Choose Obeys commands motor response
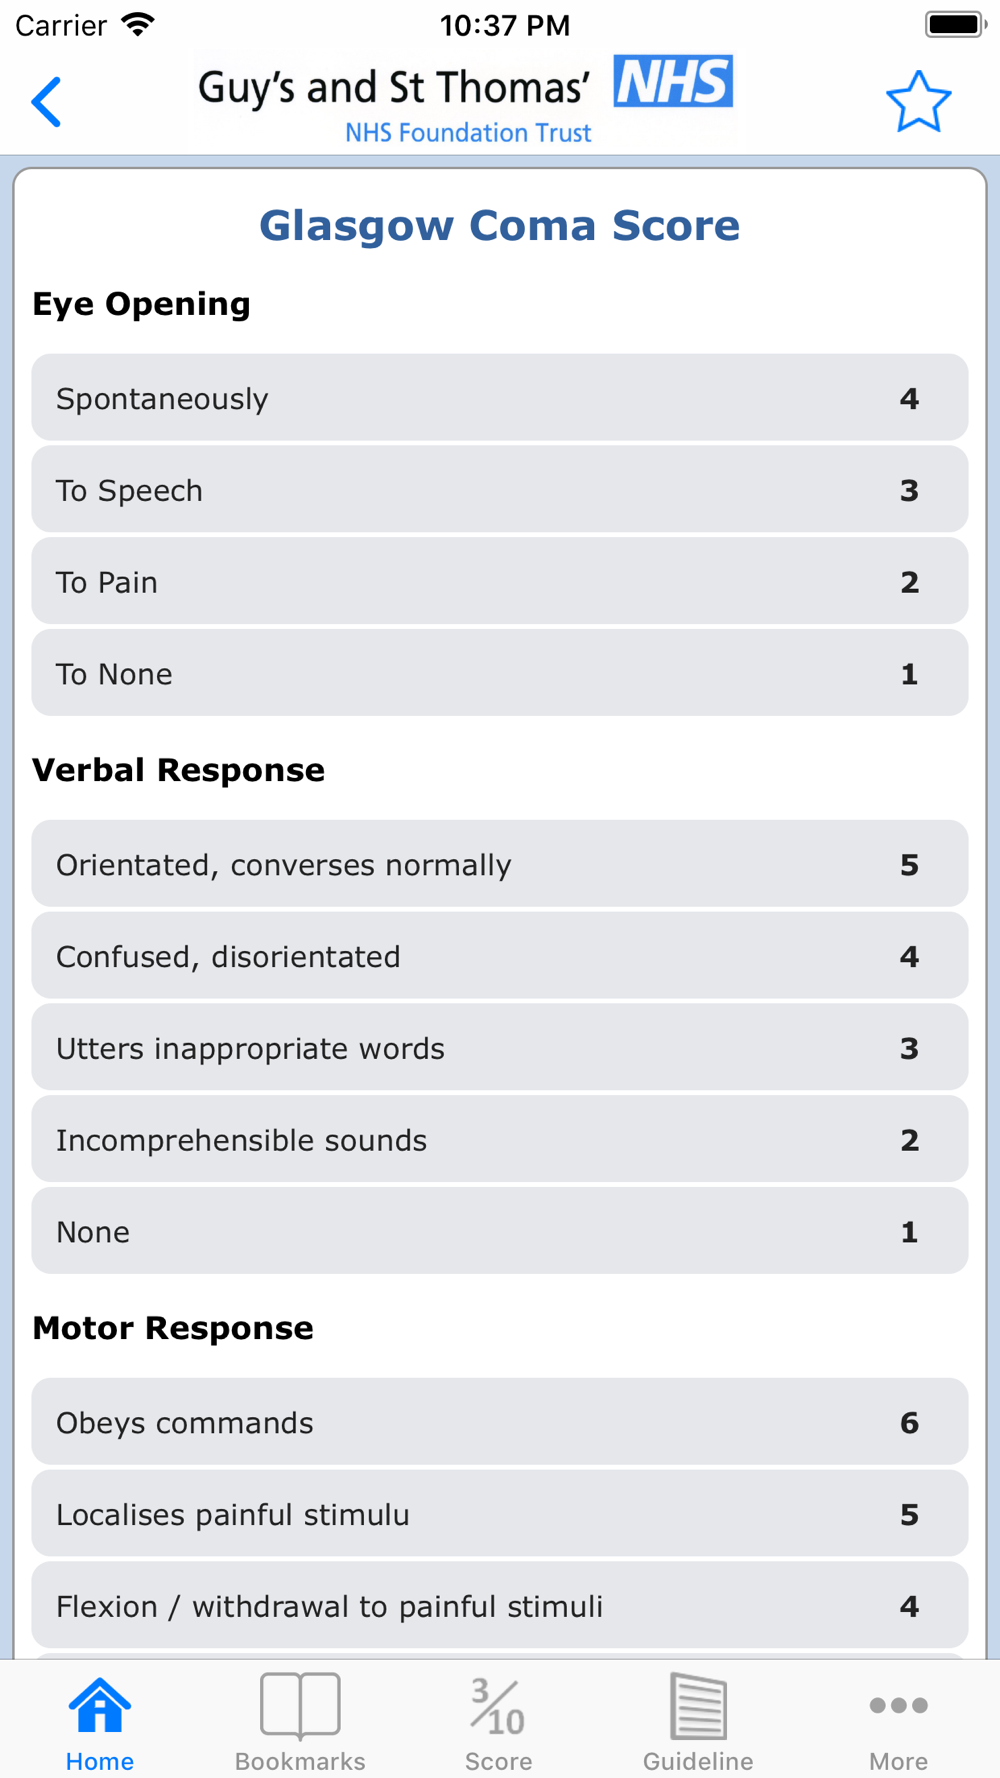Viewport: 1000px width, 1778px height. pyautogui.click(x=500, y=1422)
